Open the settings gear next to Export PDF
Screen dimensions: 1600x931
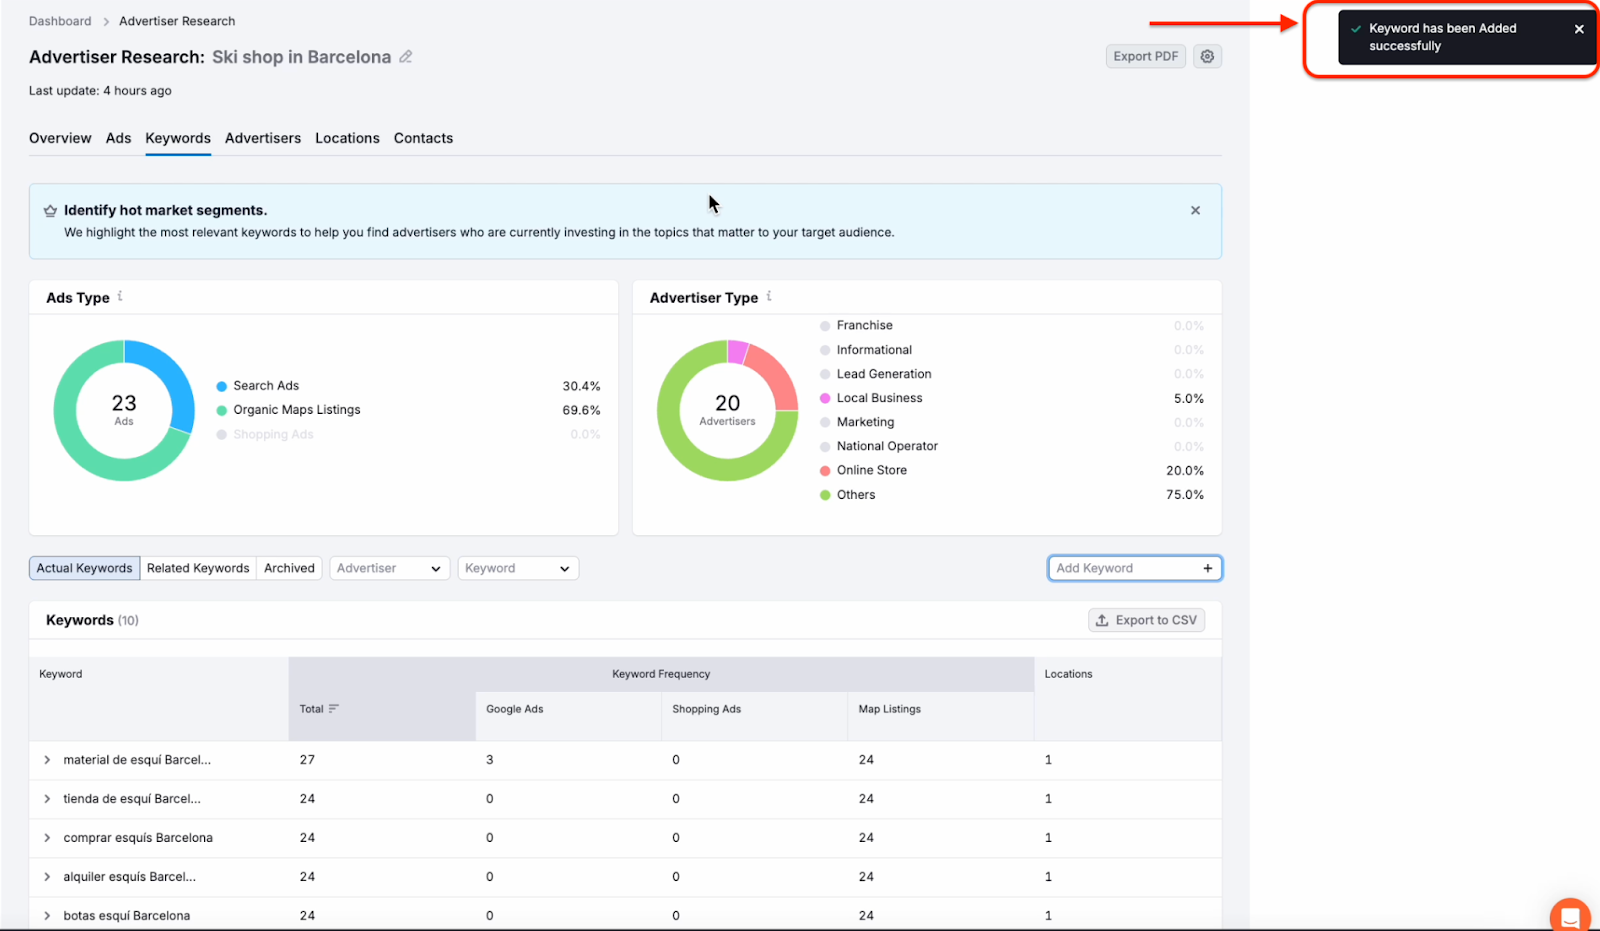pos(1207,56)
